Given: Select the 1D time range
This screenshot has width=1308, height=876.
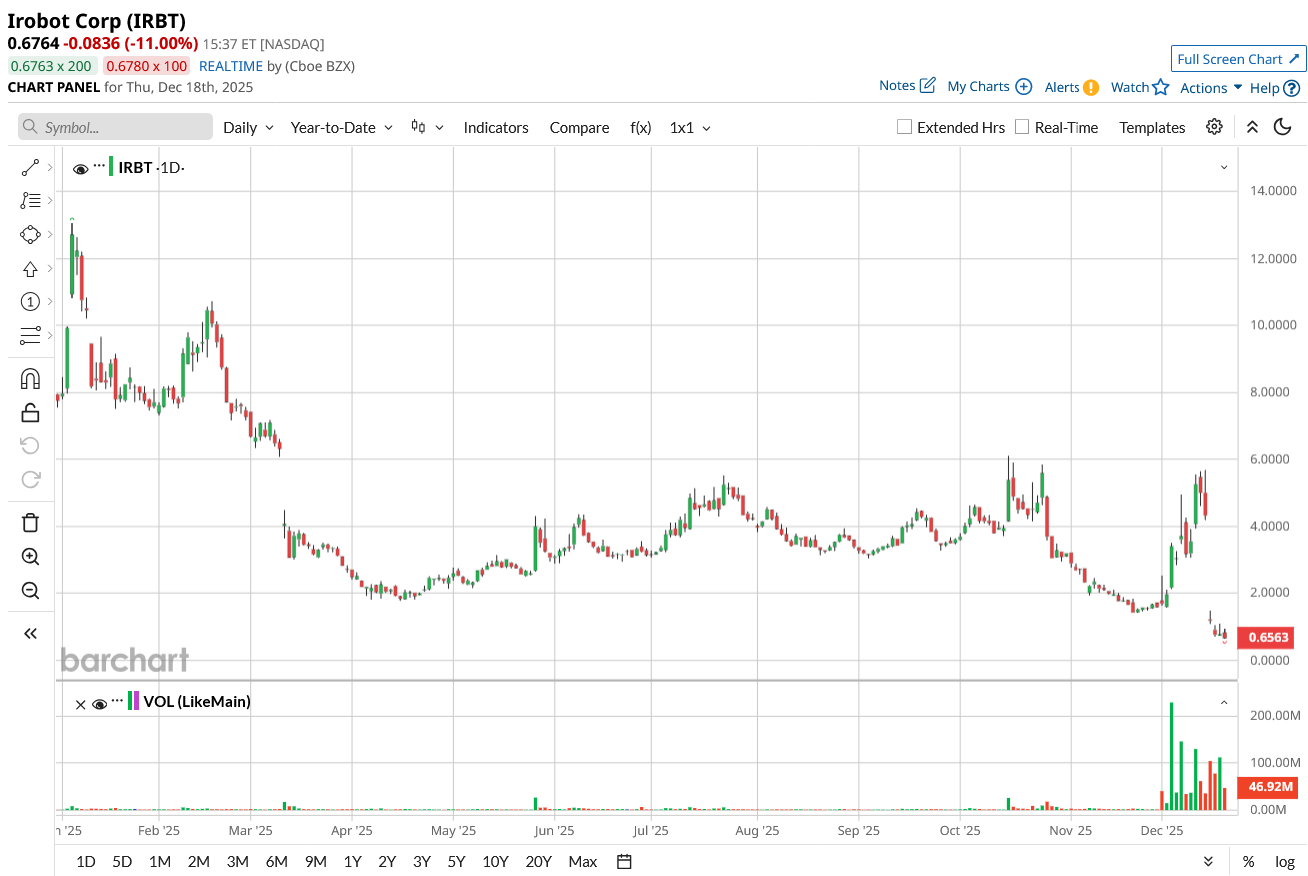Looking at the screenshot, I should (86, 862).
